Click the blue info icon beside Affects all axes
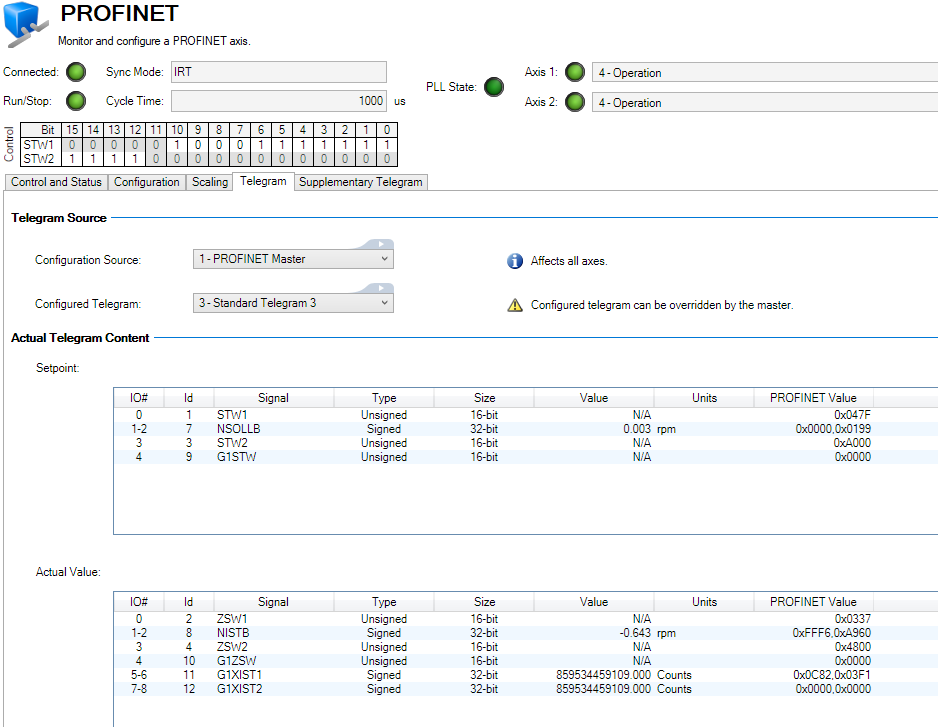Image resolution: width=938 pixels, height=727 pixels. [x=515, y=261]
